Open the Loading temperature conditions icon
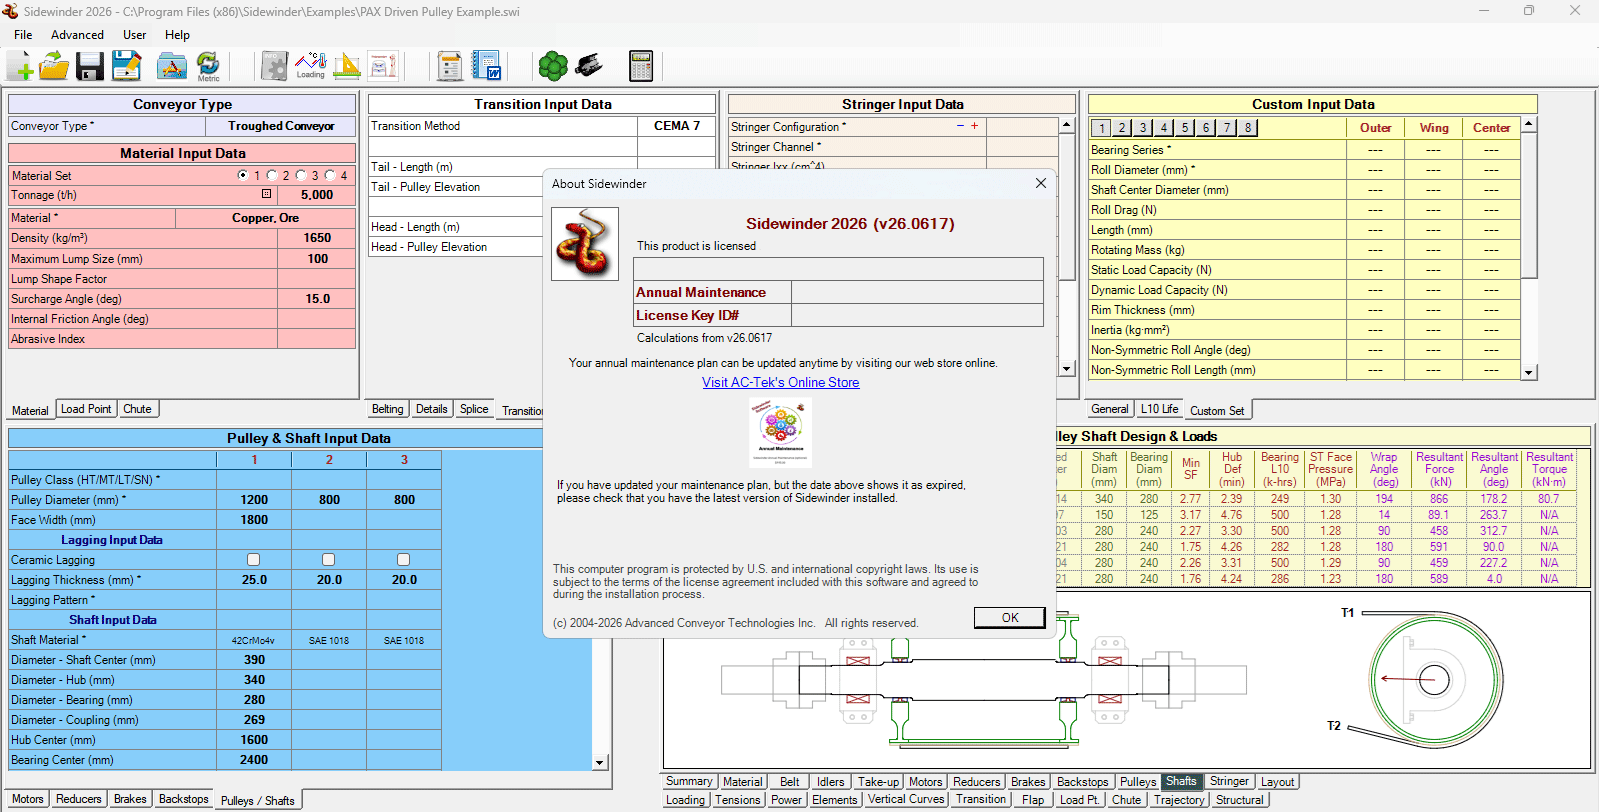Screen dimensions: 1599x812 [x=311, y=67]
